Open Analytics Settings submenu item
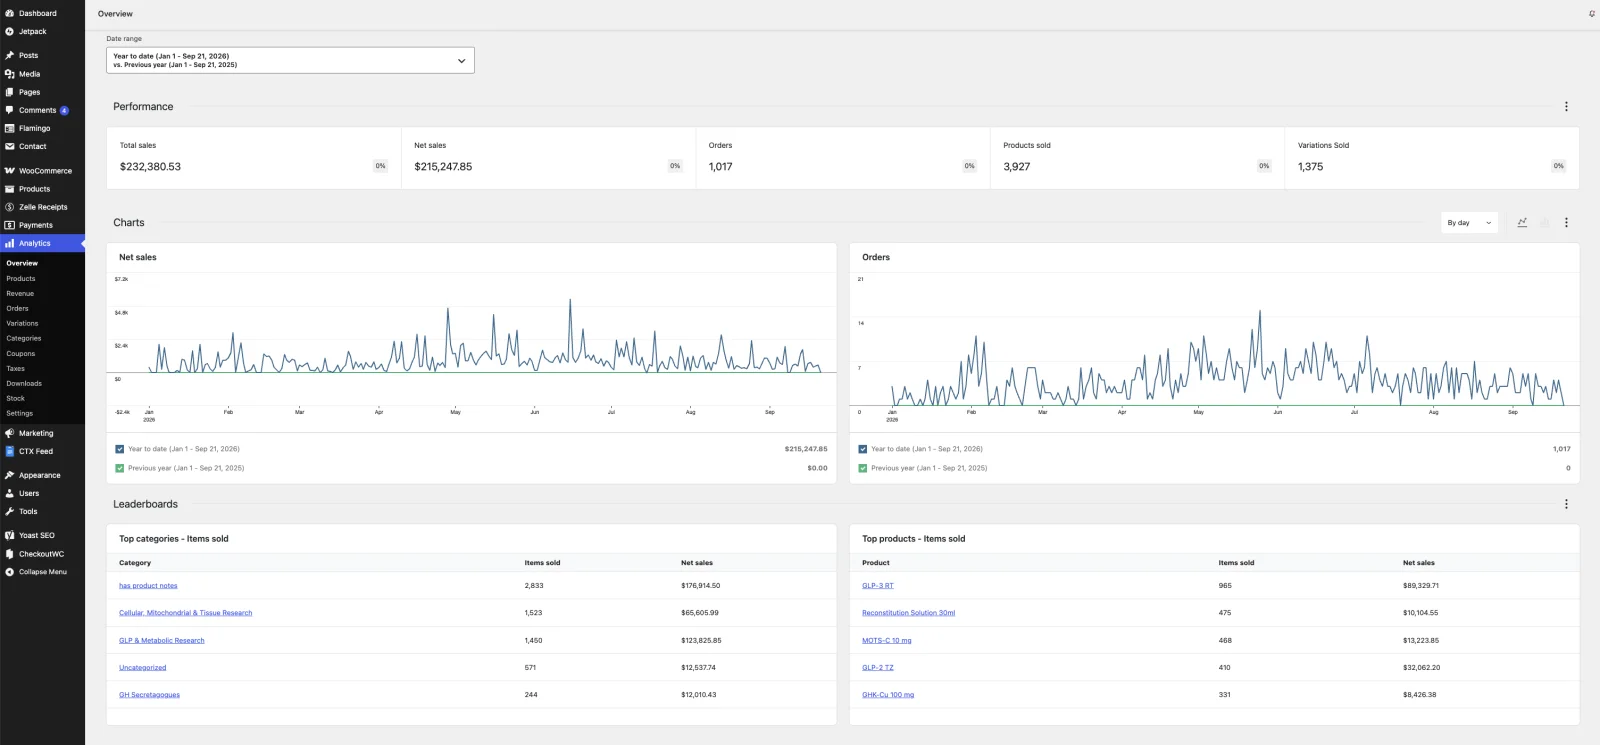This screenshot has width=1600, height=745. tap(20, 413)
